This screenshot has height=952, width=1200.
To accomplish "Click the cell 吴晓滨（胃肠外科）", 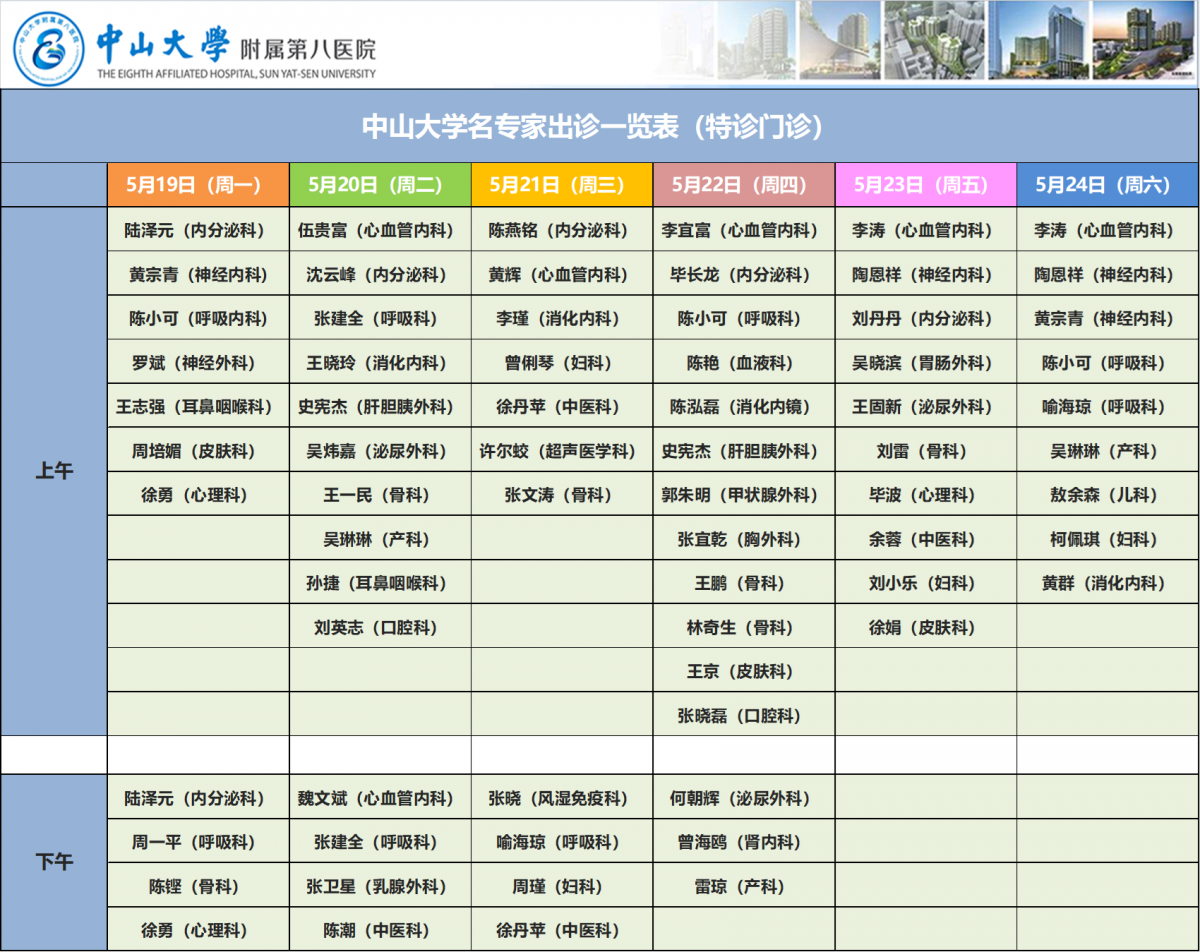I will pos(926,363).
